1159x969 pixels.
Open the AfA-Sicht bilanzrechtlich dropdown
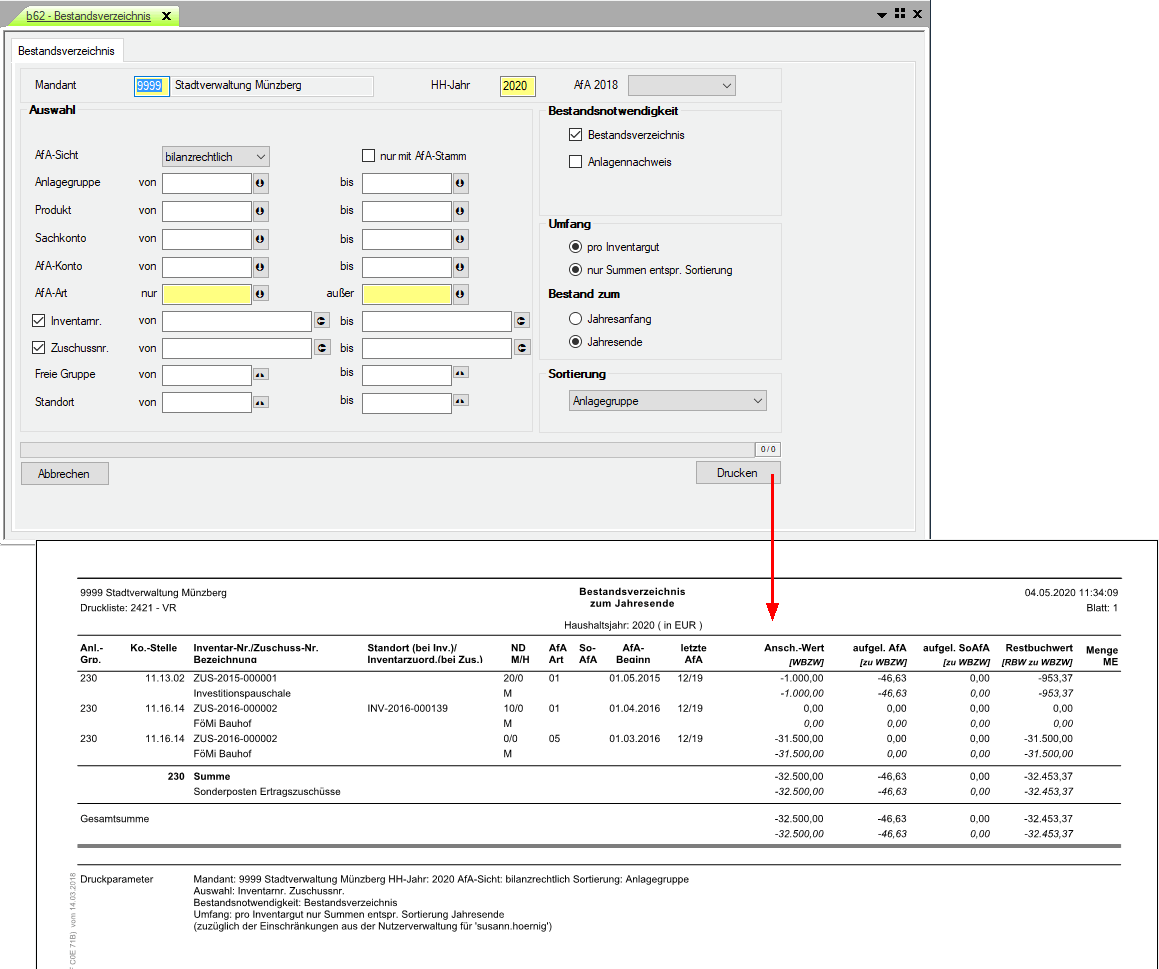click(x=216, y=157)
